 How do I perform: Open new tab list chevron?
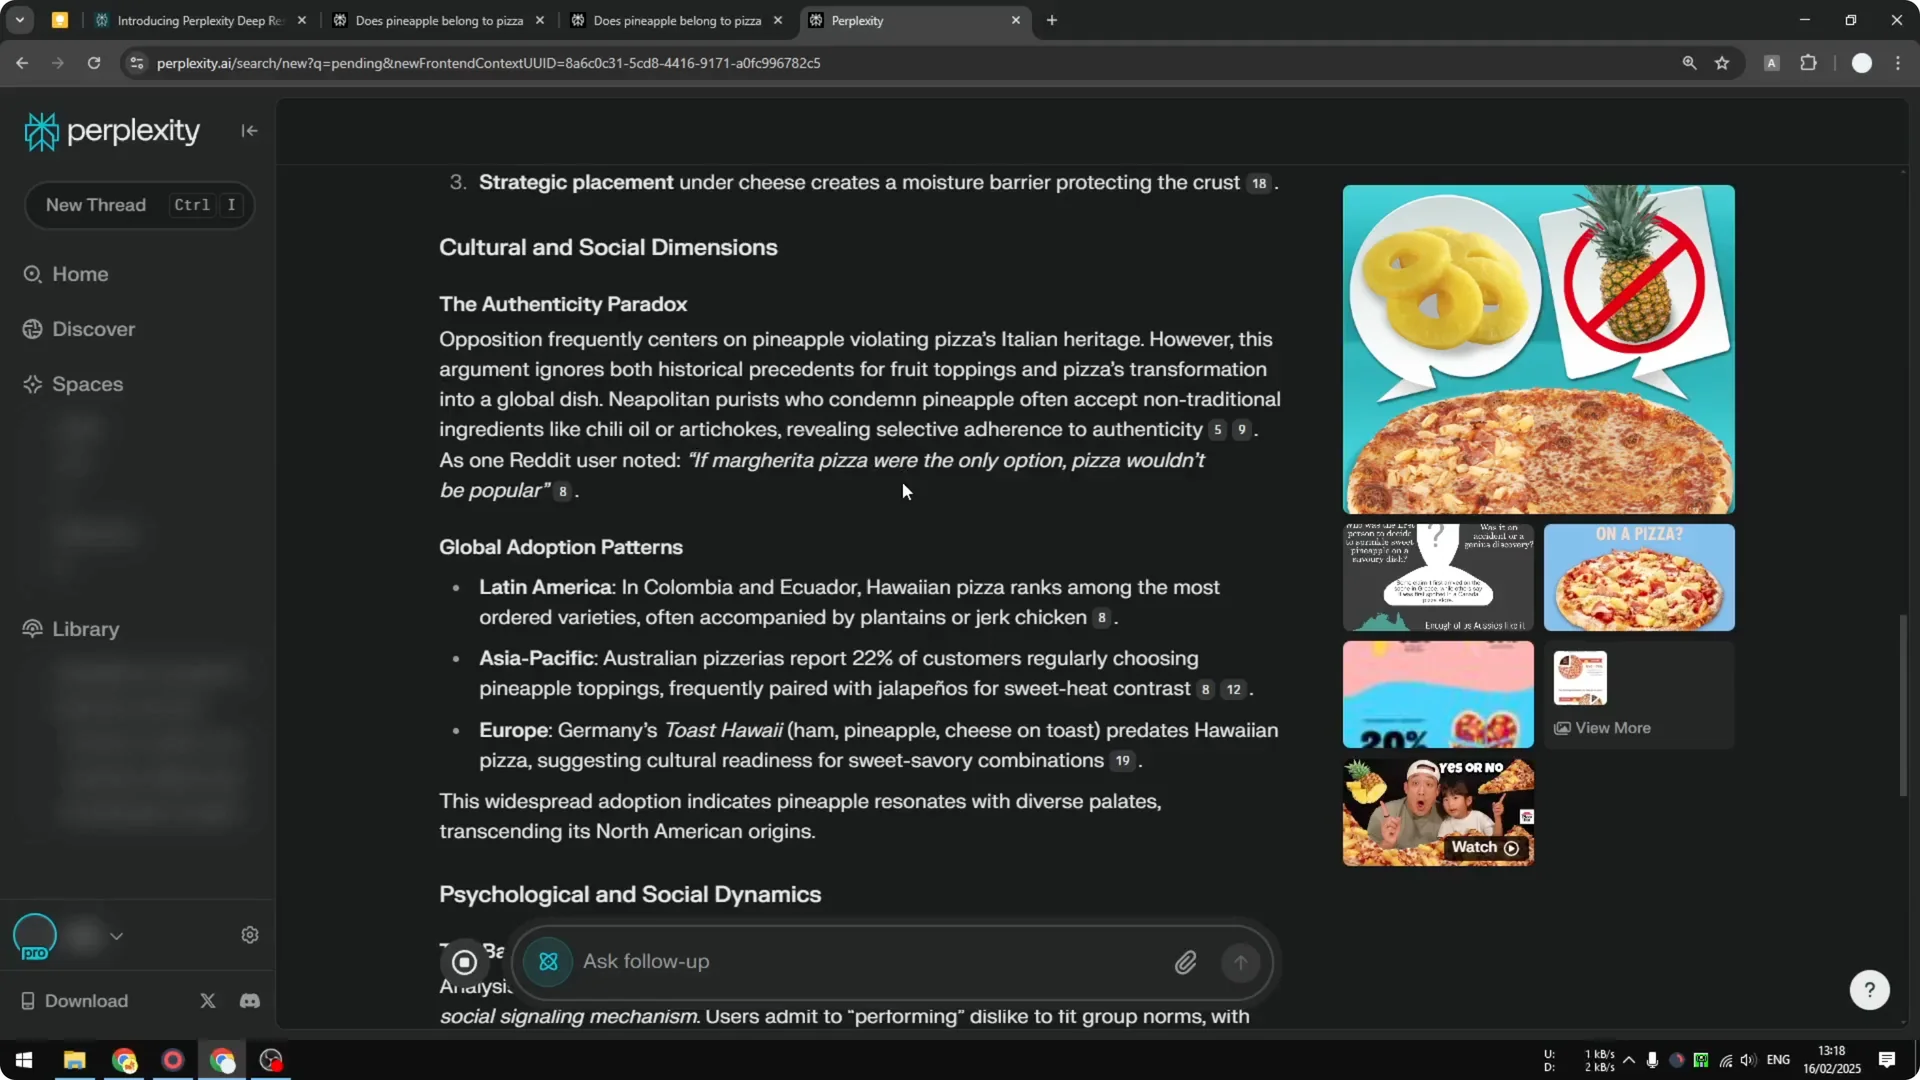coord(19,20)
